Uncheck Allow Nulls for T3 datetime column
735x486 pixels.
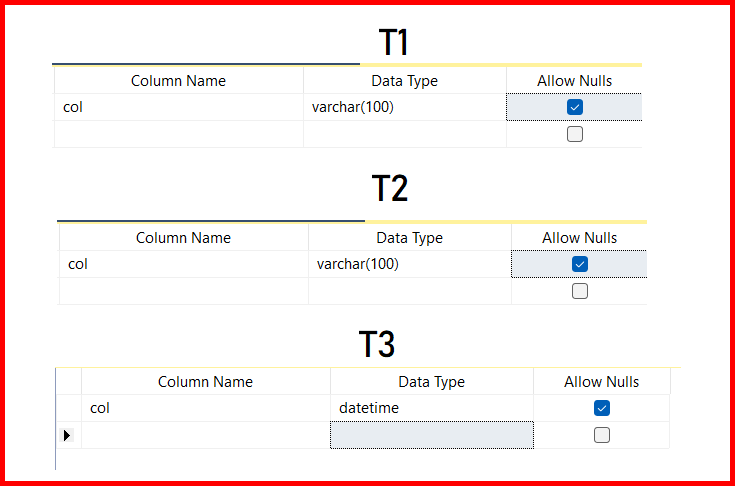pos(602,408)
